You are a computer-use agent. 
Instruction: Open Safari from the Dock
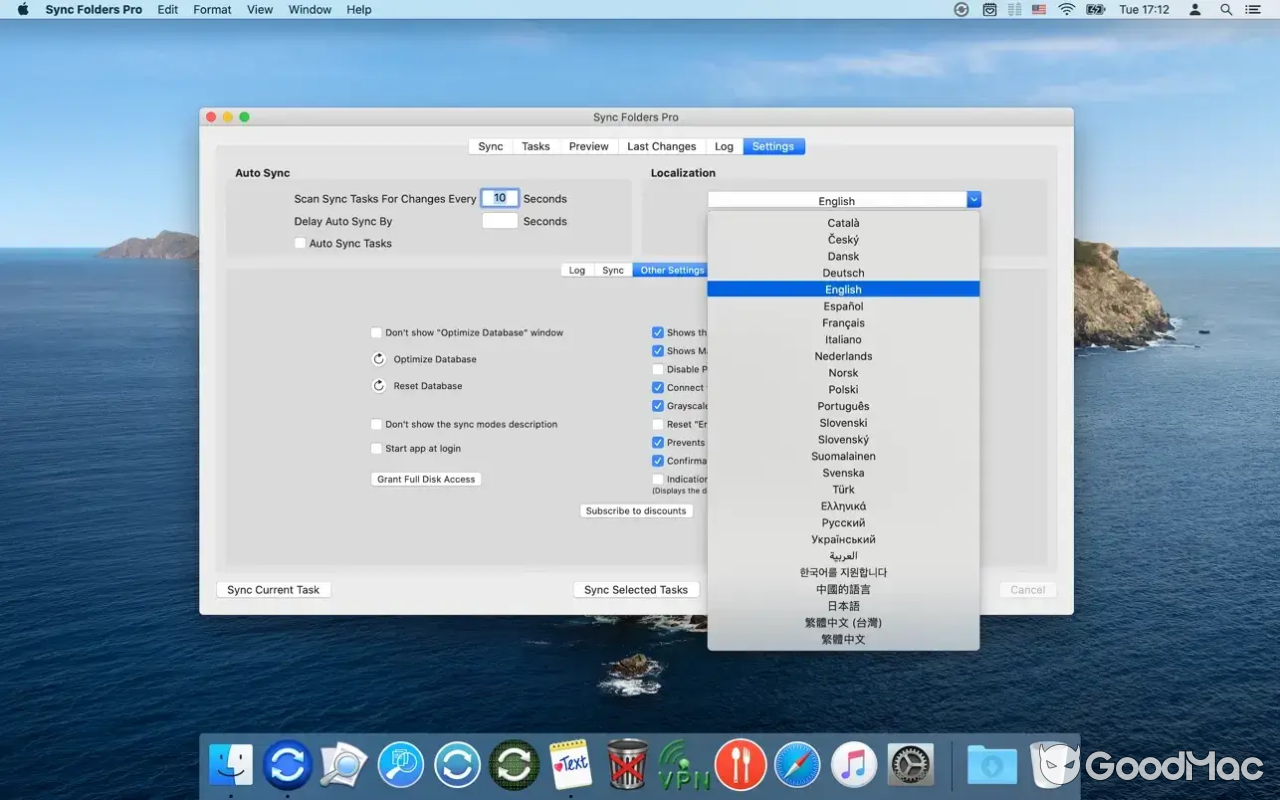click(797, 765)
